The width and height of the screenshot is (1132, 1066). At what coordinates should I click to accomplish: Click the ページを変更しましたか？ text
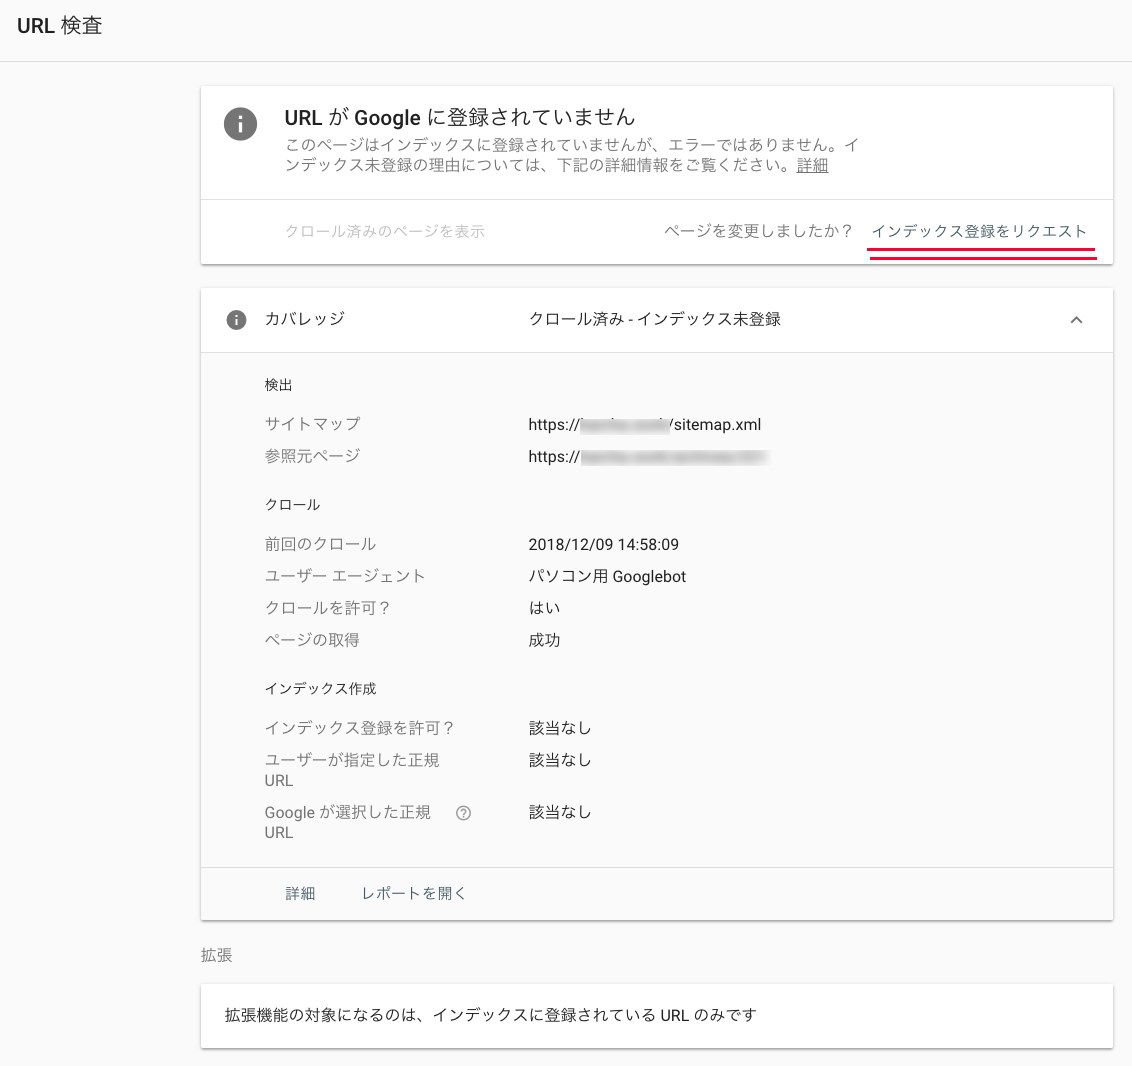[758, 232]
